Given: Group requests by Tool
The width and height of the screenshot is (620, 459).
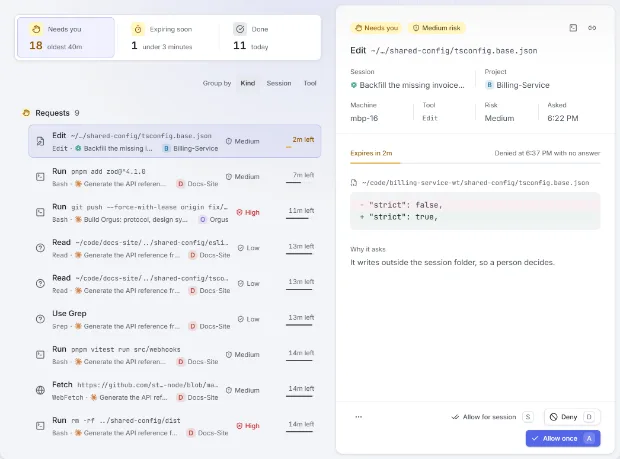Looking at the screenshot, I should coord(310,83).
